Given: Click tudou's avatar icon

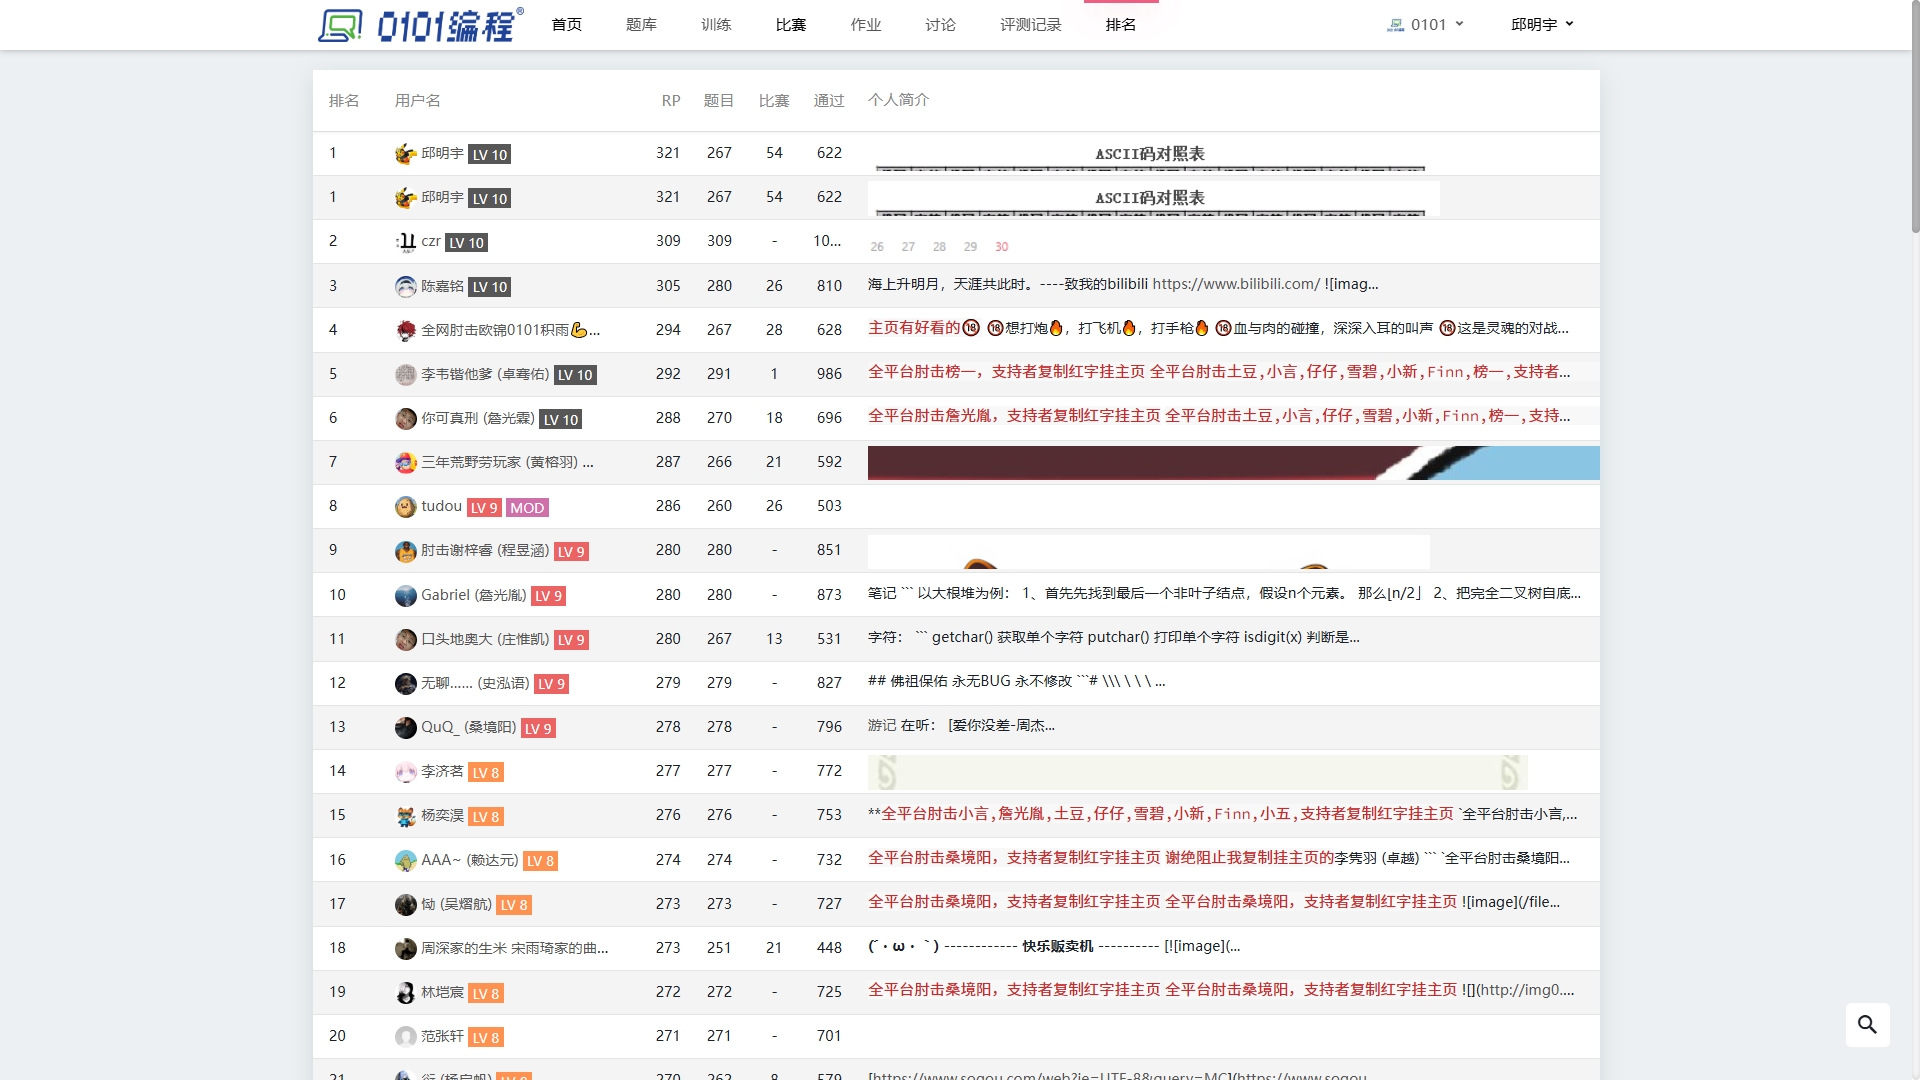Looking at the screenshot, I should [x=405, y=507].
